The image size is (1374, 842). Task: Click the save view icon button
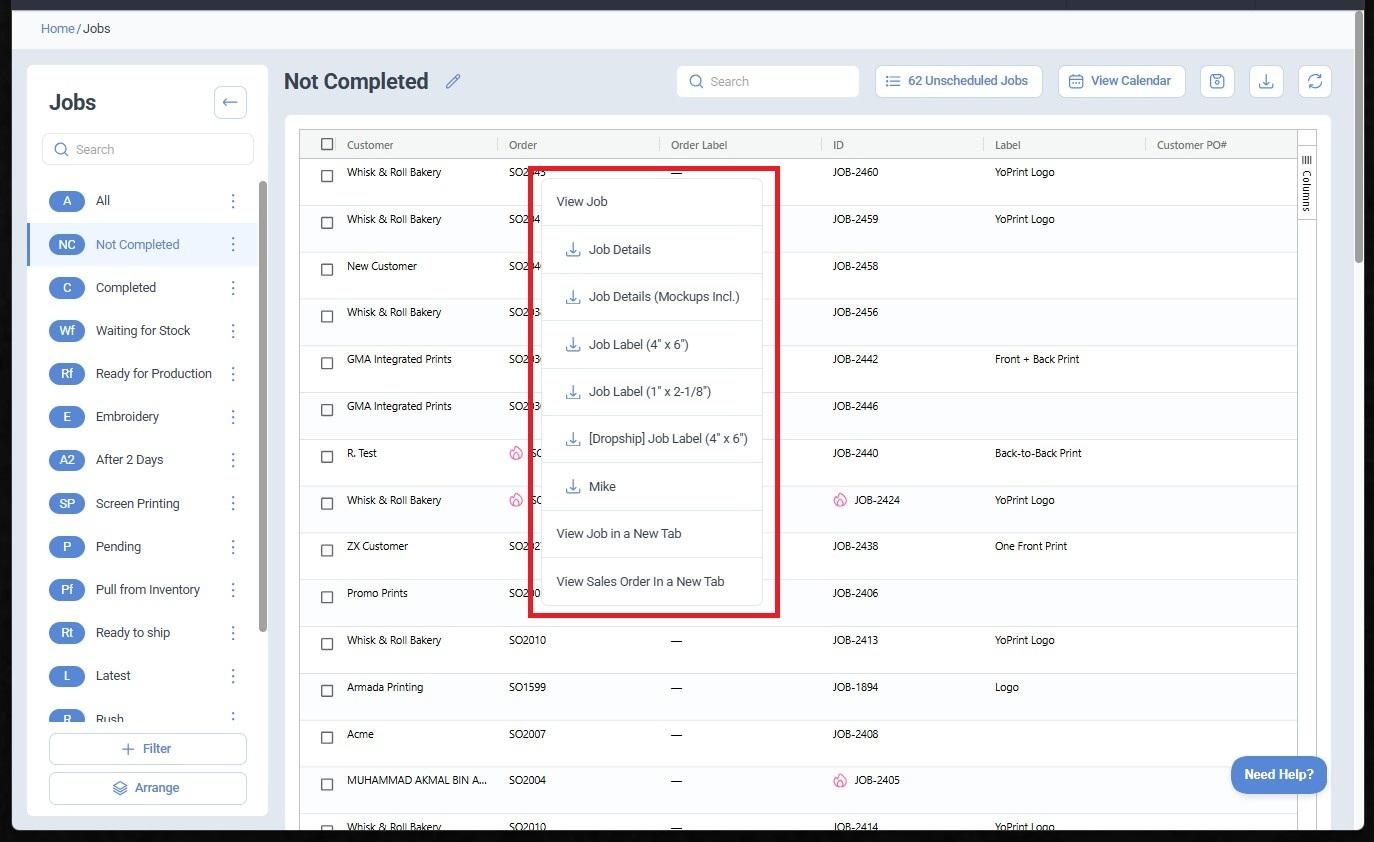(1216, 82)
